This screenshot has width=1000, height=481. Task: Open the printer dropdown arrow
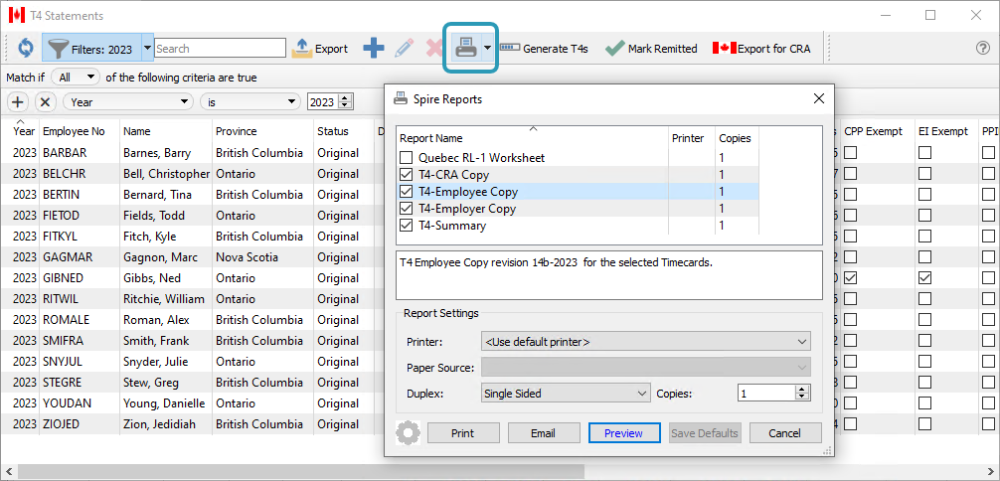(487, 48)
